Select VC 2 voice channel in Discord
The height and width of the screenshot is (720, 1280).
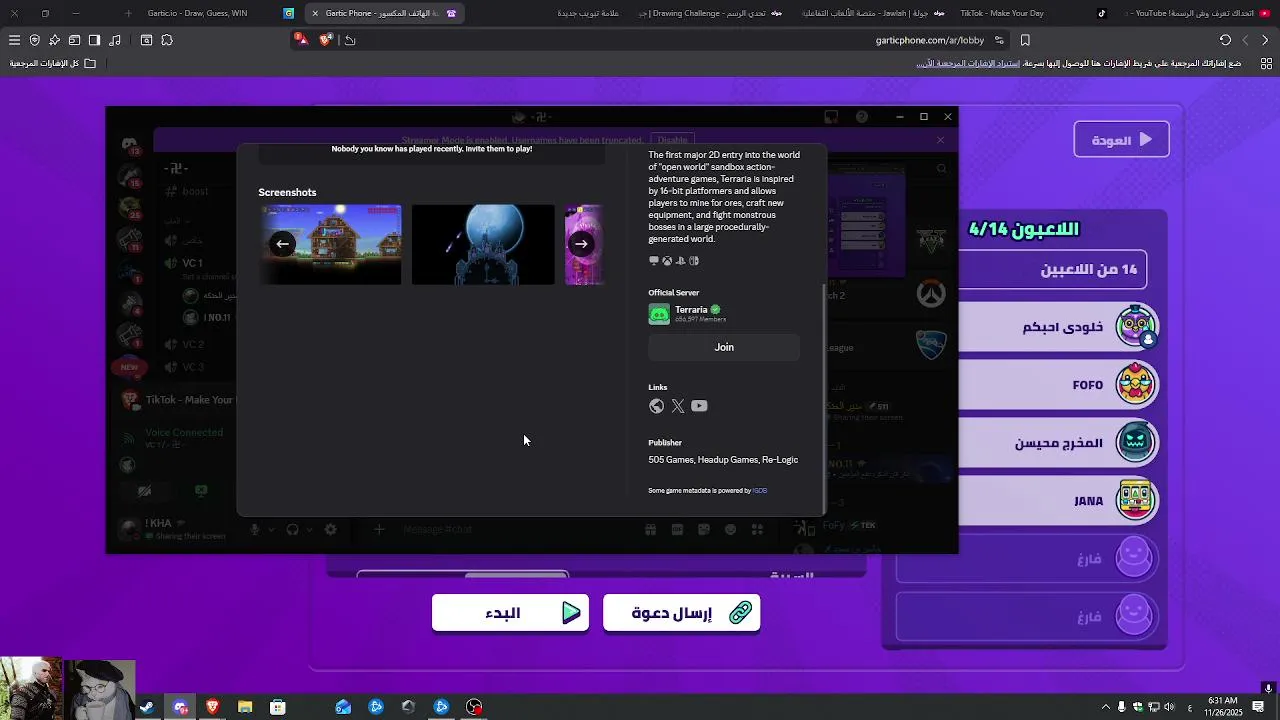click(192, 345)
